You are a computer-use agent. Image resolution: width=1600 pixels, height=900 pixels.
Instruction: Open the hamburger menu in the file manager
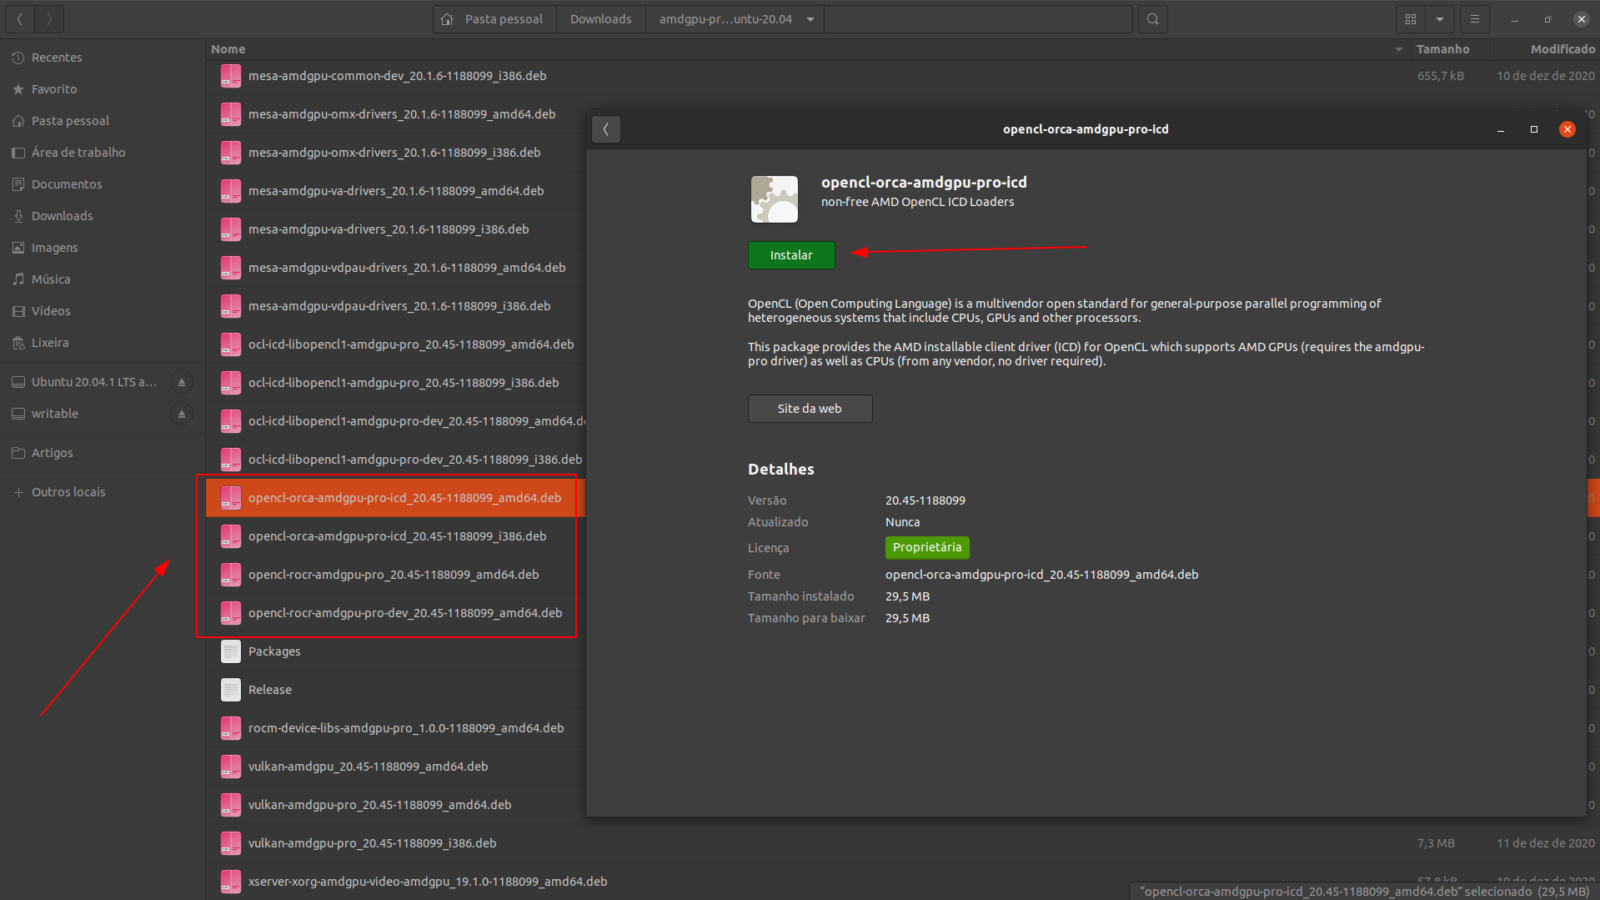(1474, 19)
